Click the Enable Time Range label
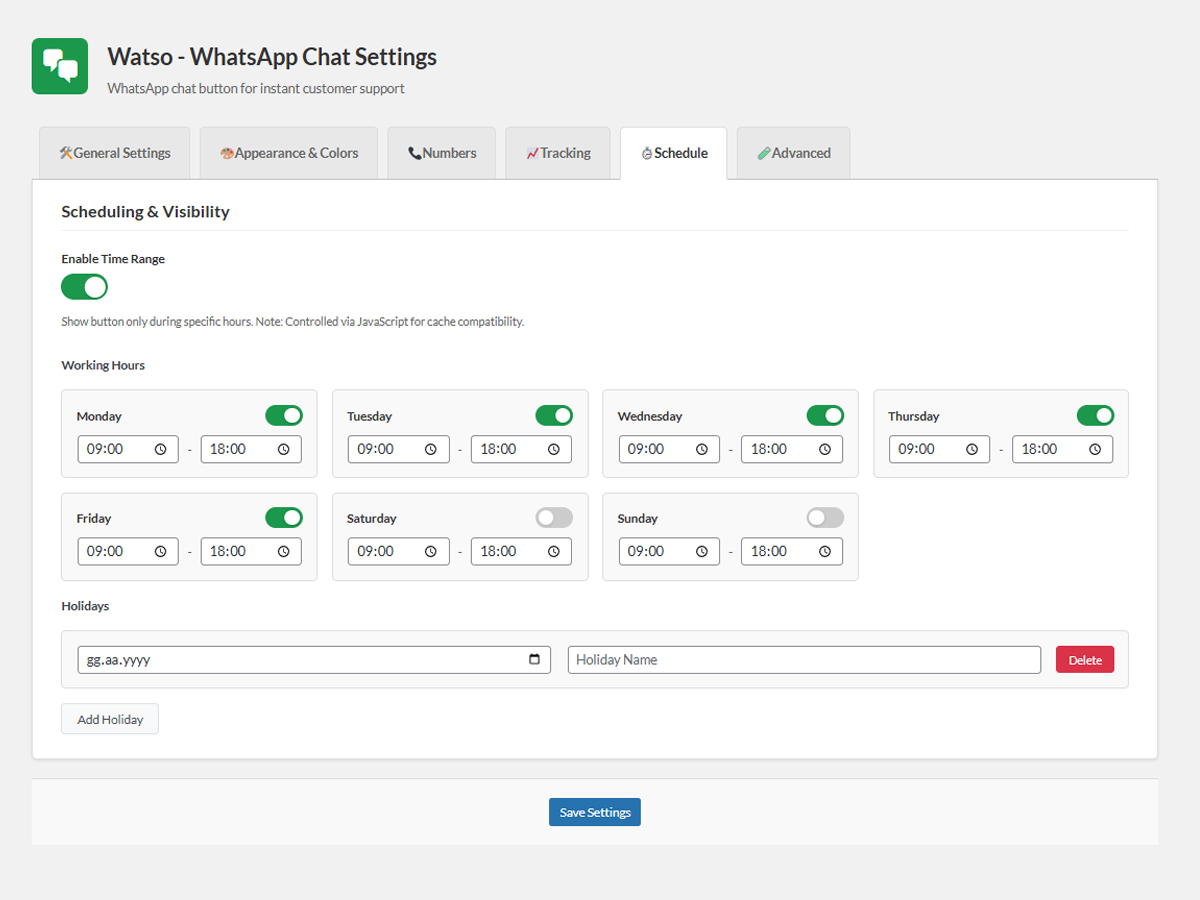 tap(113, 259)
